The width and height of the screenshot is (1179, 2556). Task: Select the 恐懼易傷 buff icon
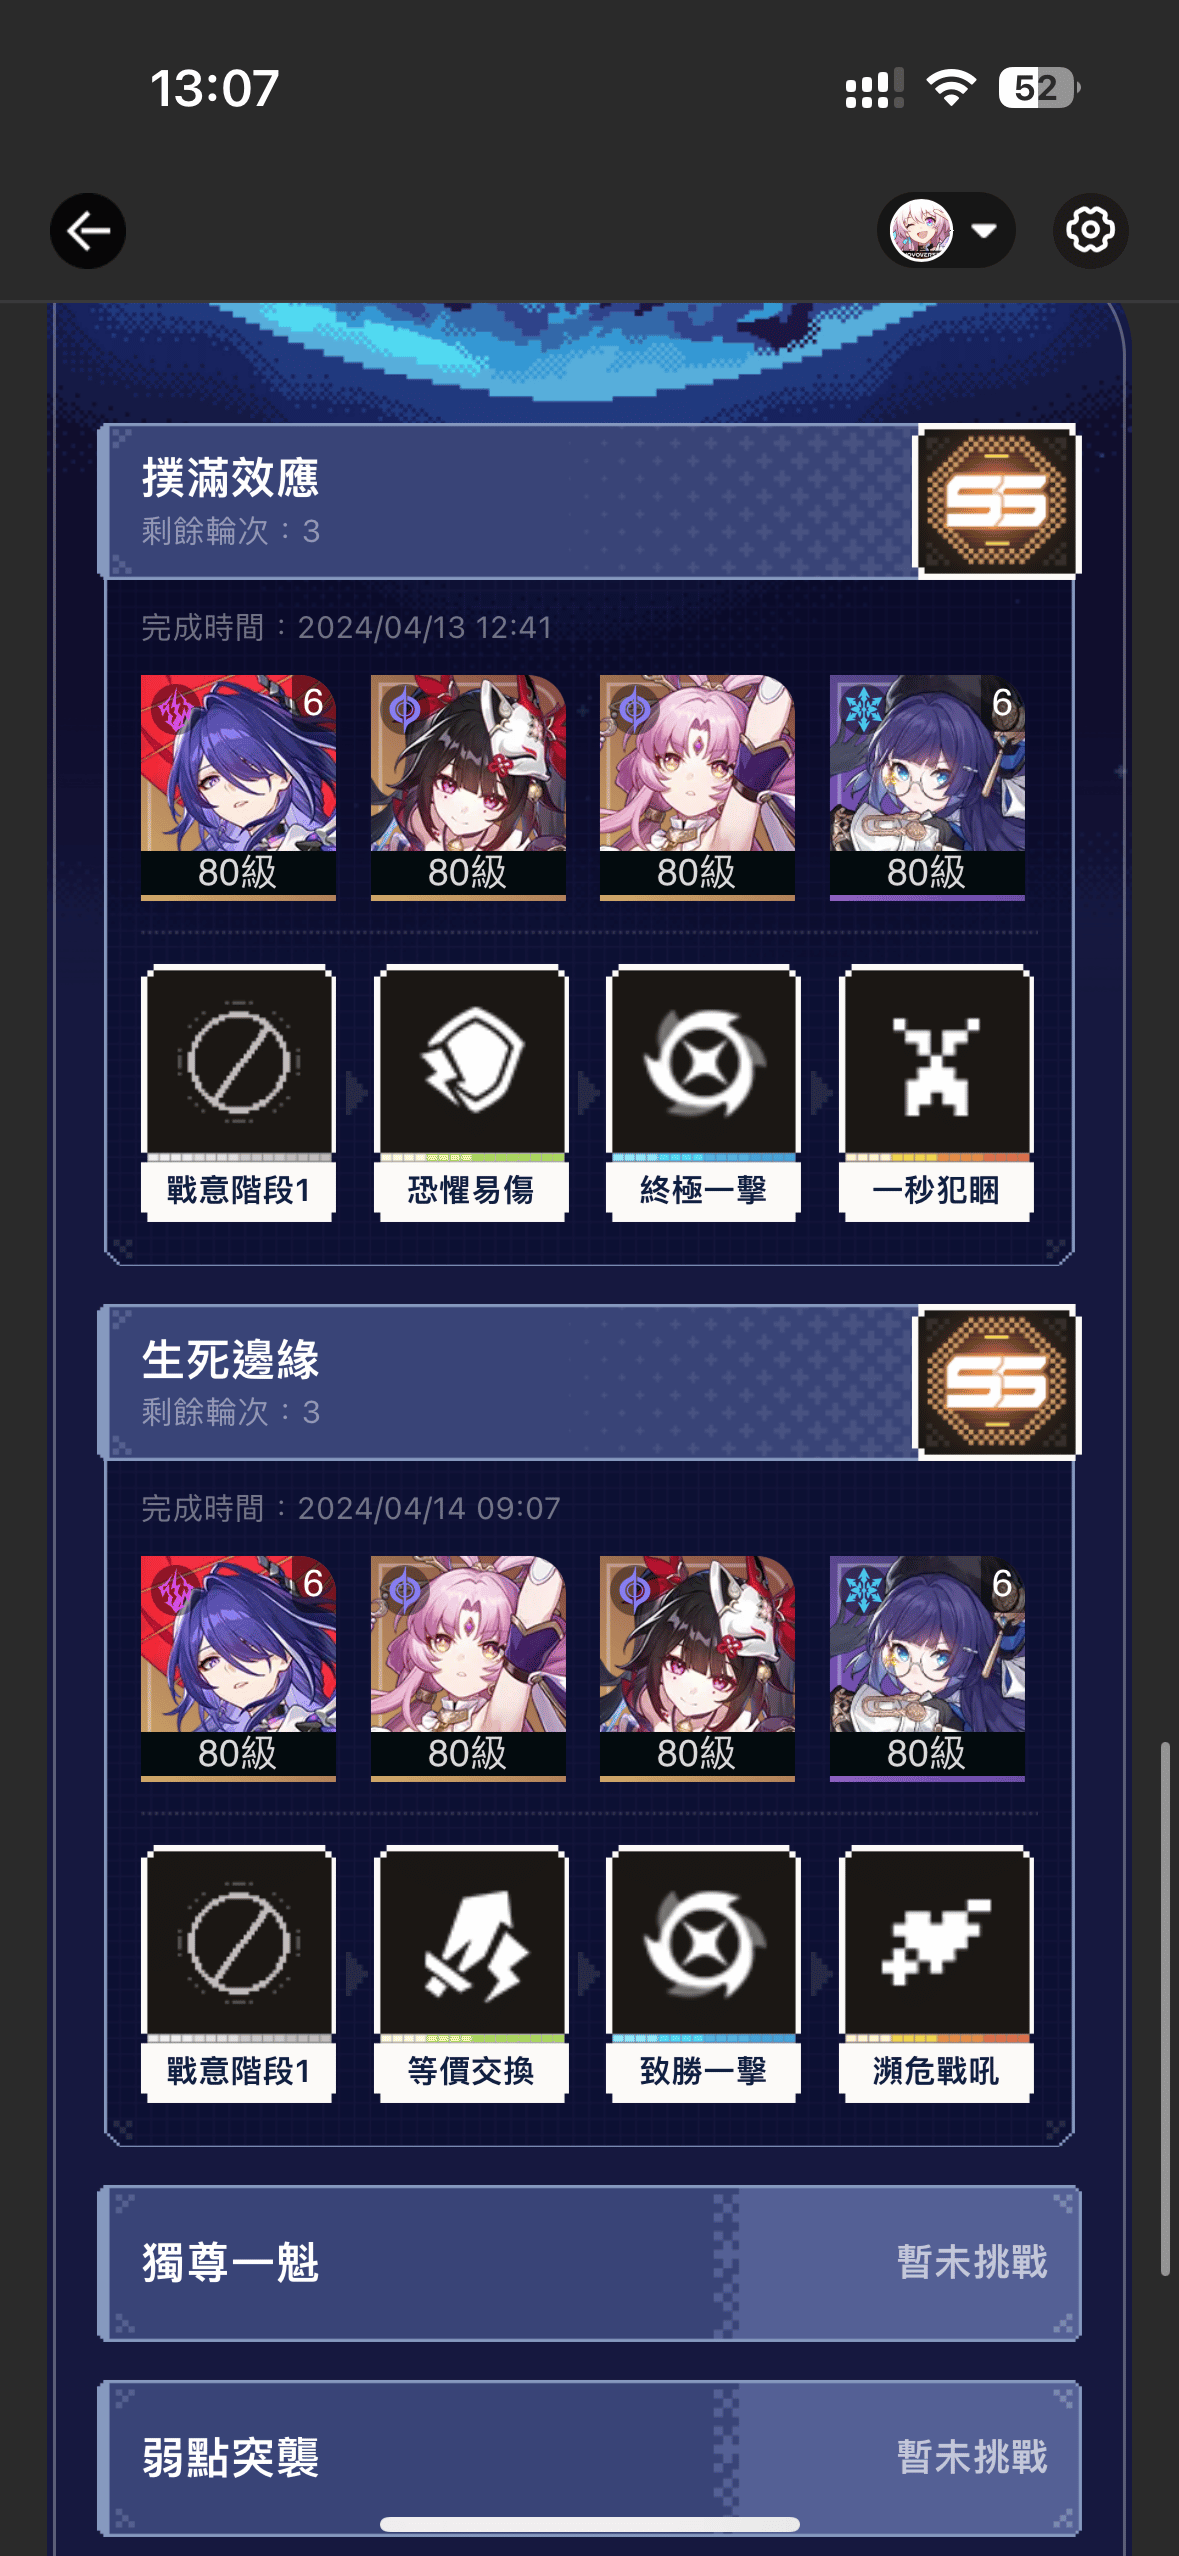(x=471, y=1093)
